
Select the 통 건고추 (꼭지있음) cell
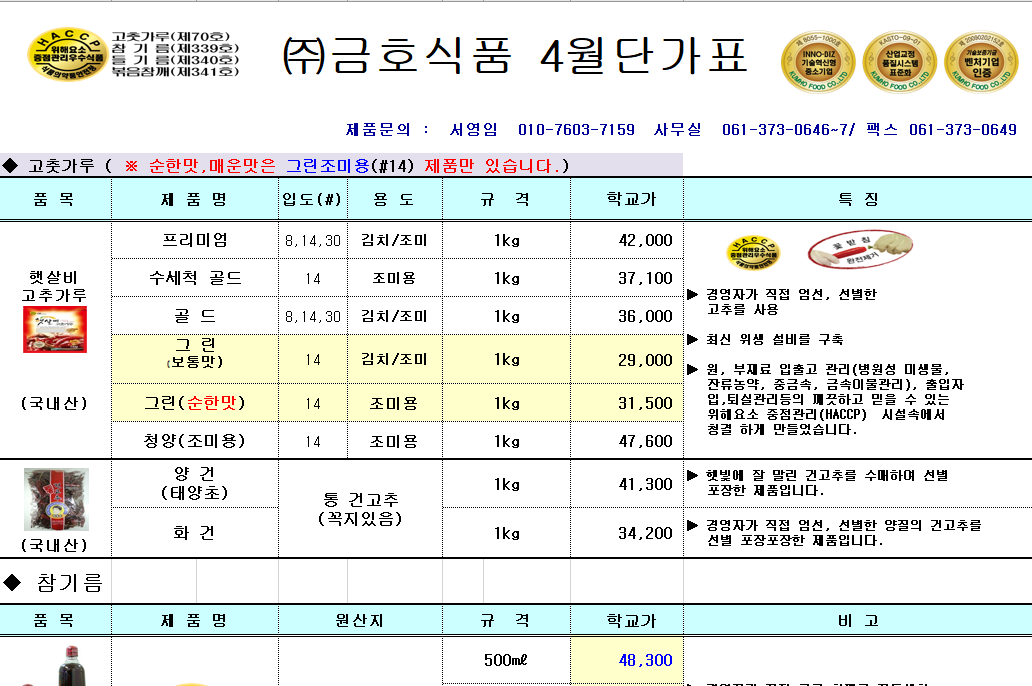coord(360,508)
